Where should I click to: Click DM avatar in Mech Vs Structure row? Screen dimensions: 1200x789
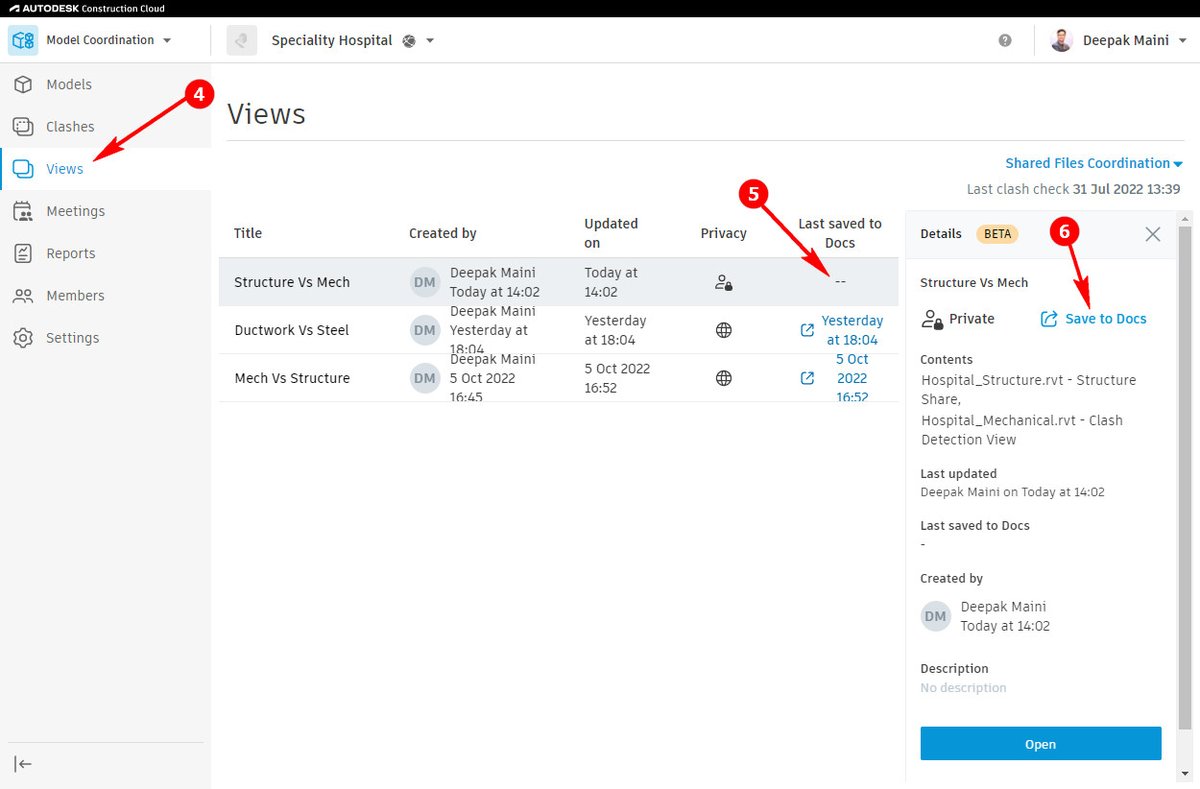425,378
